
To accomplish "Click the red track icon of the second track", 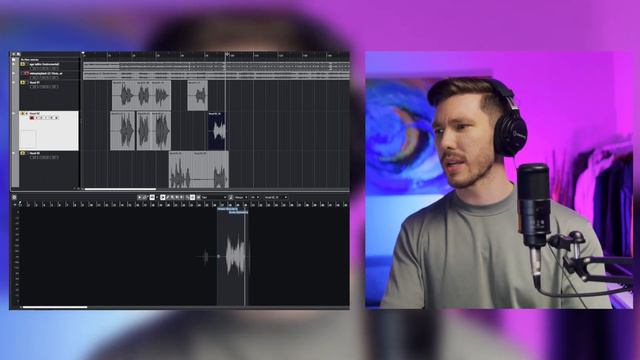I will pos(27,73).
